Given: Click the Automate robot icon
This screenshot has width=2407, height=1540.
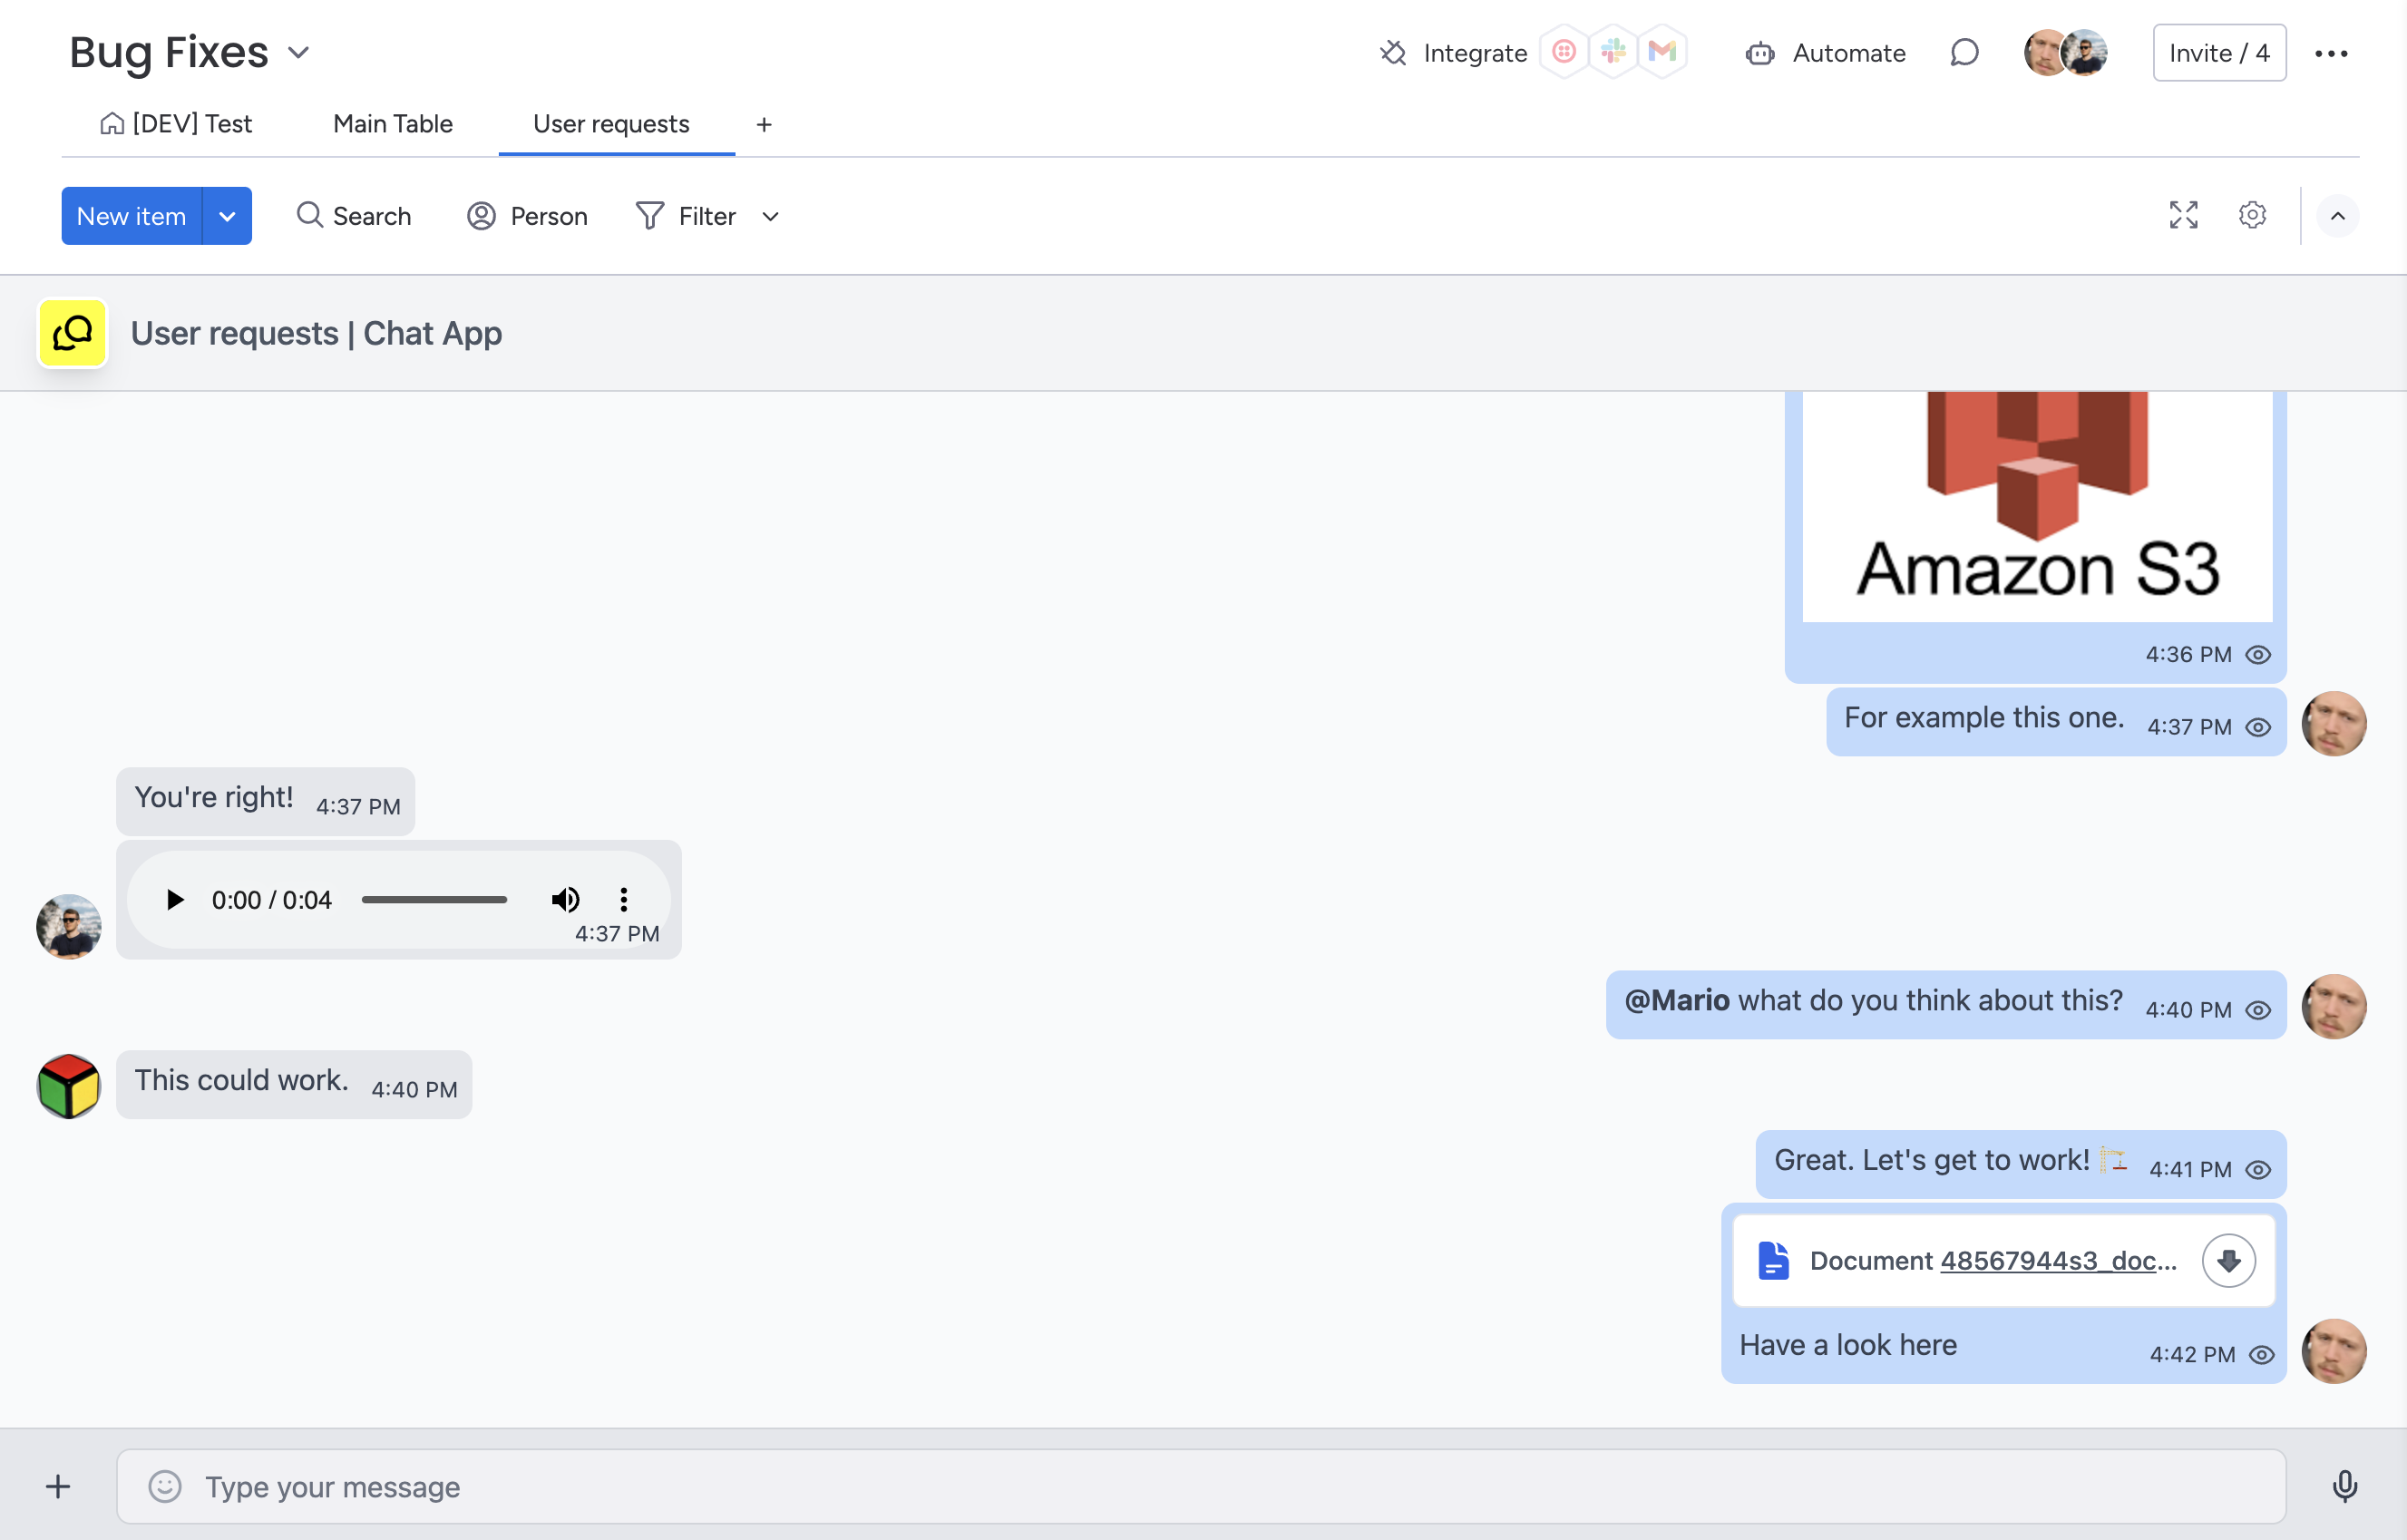Looking at the screenshot, I should [1760, 53].
